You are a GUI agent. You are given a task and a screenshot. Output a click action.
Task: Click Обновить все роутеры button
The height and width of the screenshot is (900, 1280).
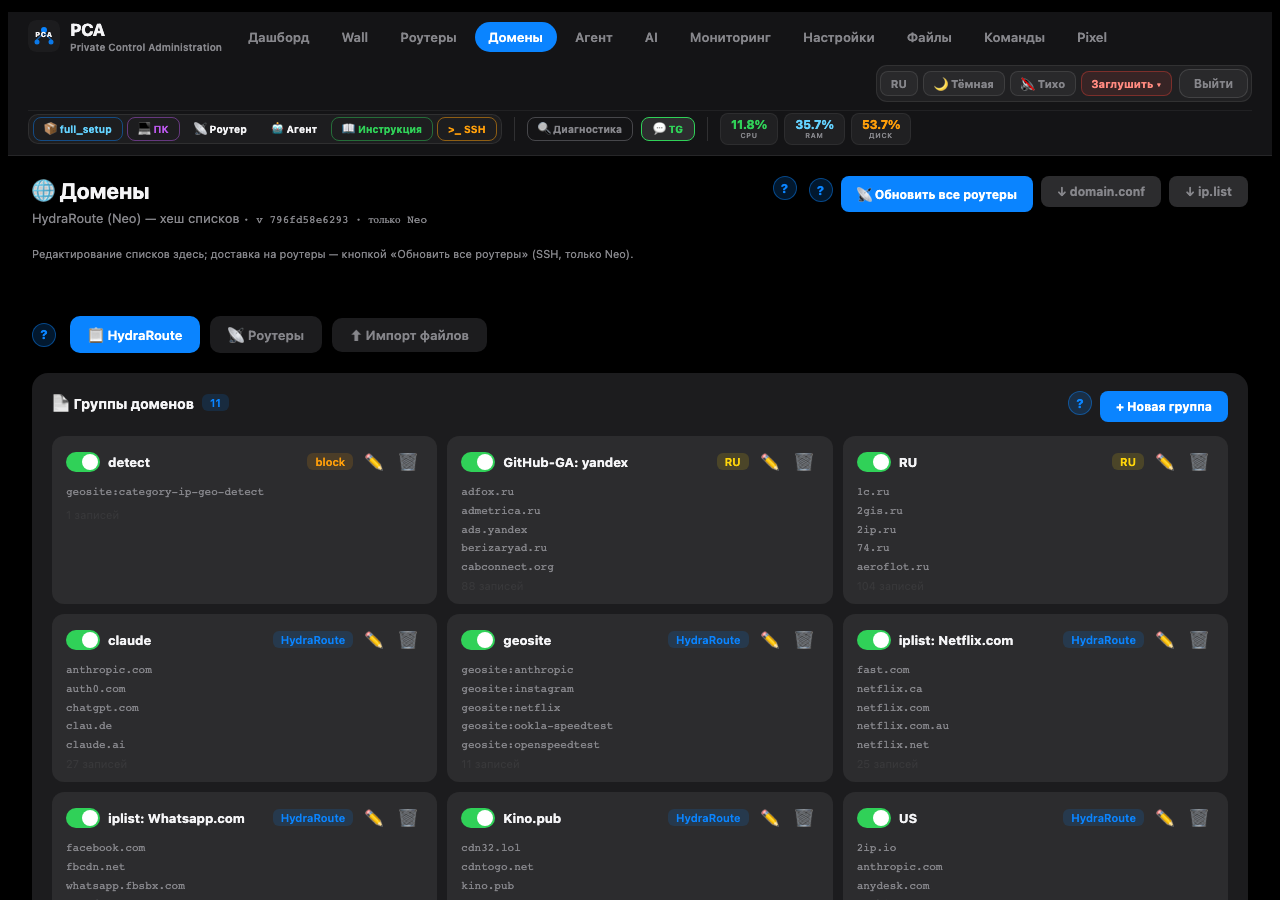pos(937,194)
